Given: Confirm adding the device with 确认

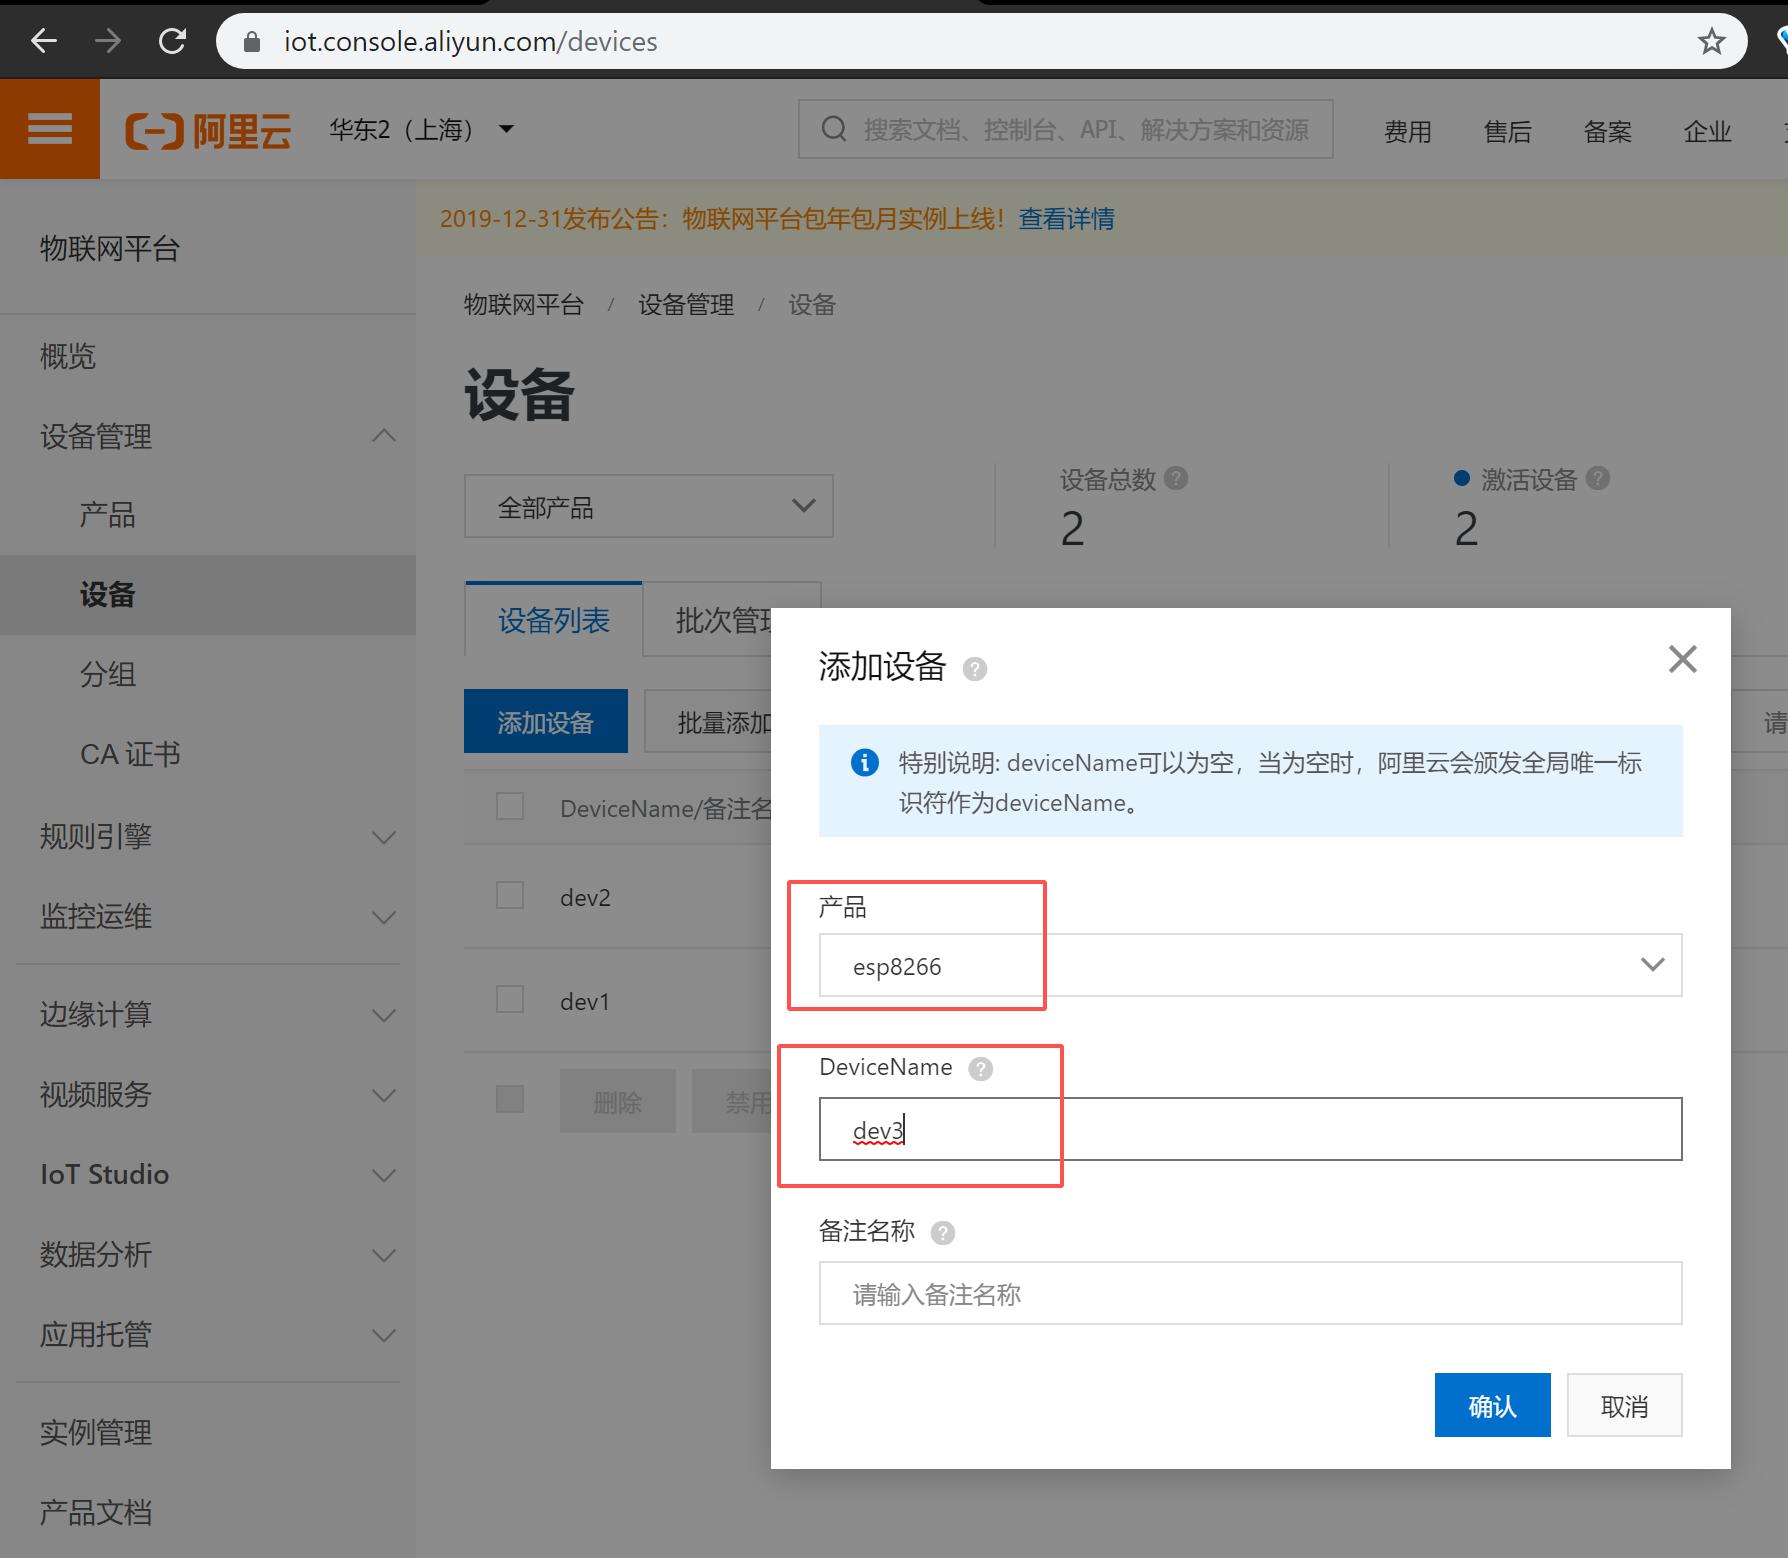Looking at the screenshot, I should [1491, 1405].
